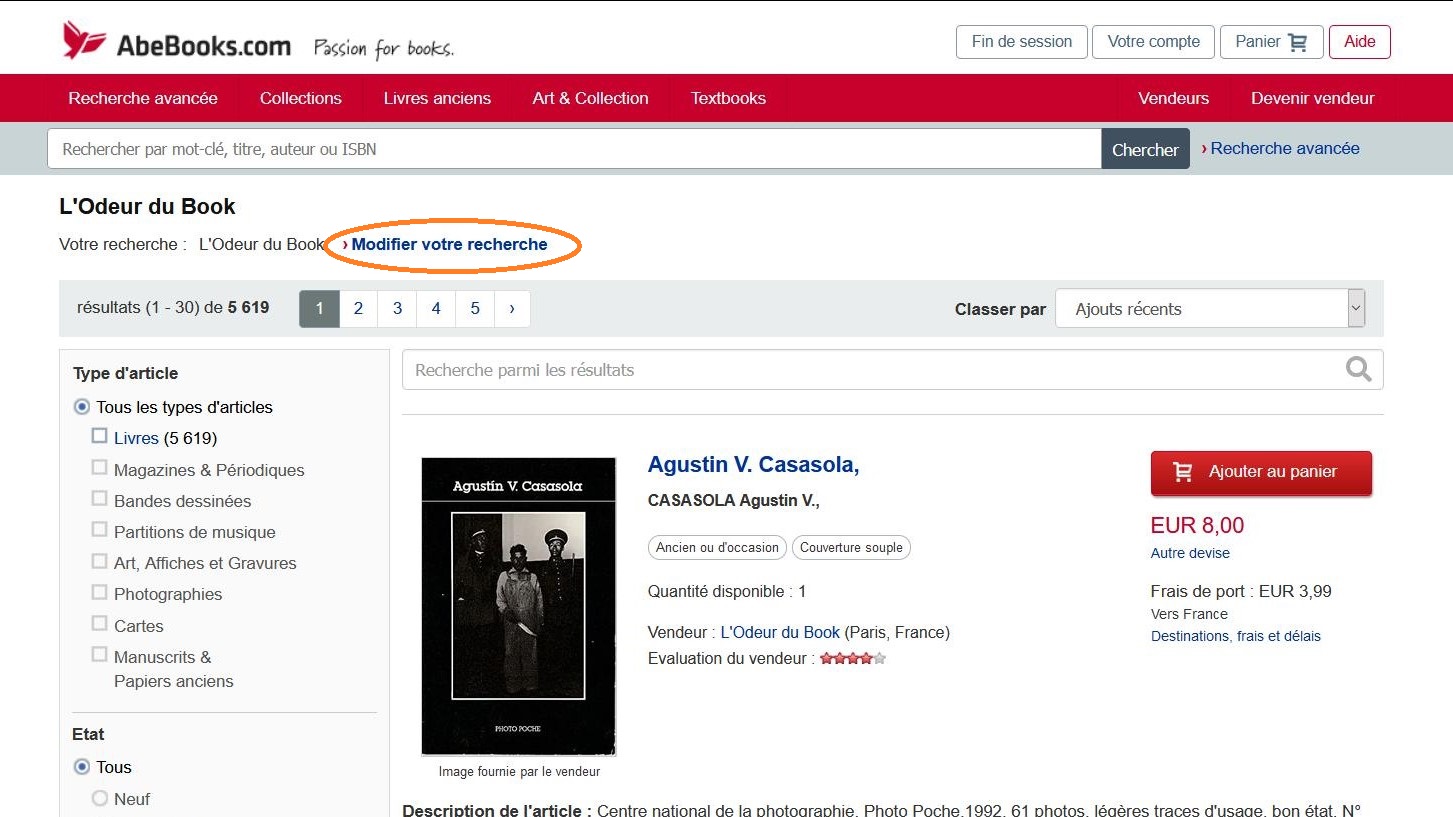Open Livres anciens menu item
The width and height of the screenshot is (1453, 817).
(x=437, y=98)
